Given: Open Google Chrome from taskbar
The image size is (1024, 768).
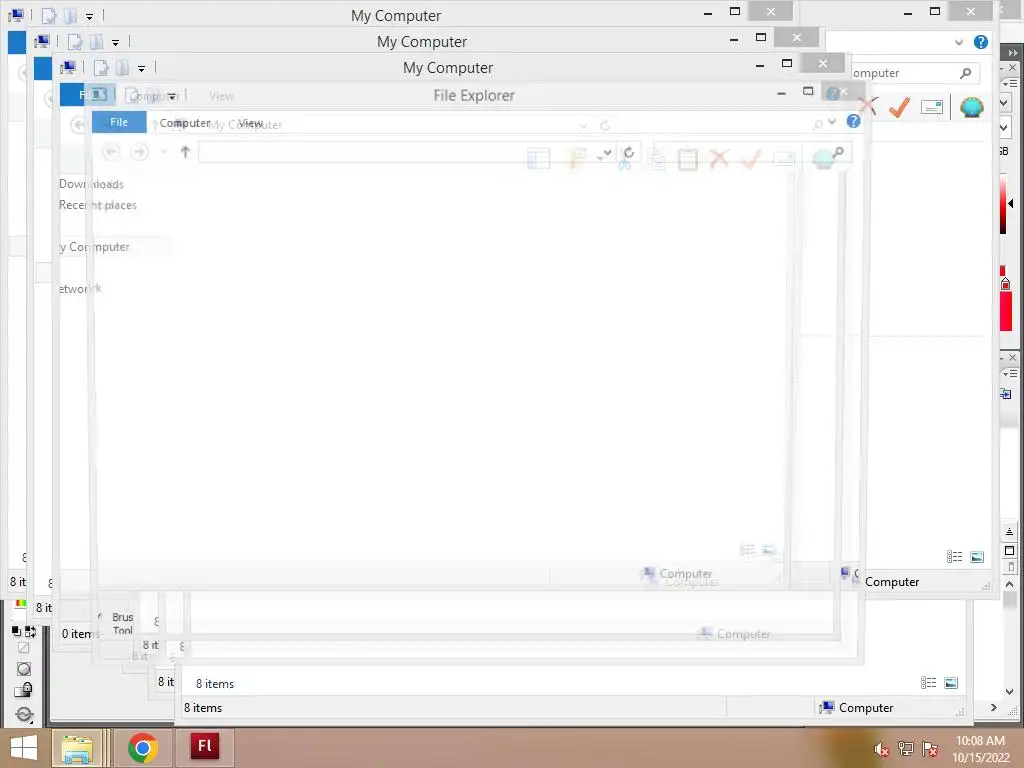Looking at the screenshot, I should tap(142, 748).
